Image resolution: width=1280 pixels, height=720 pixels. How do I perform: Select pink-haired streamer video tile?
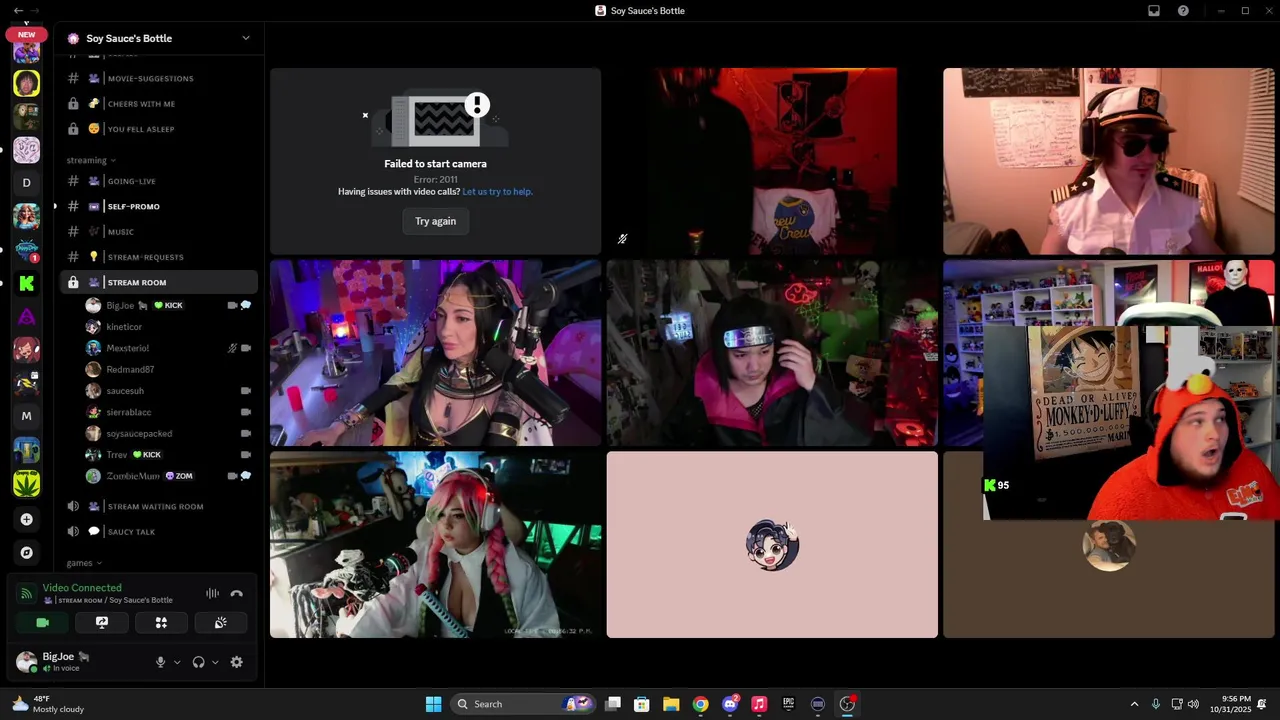coord(435,544)
